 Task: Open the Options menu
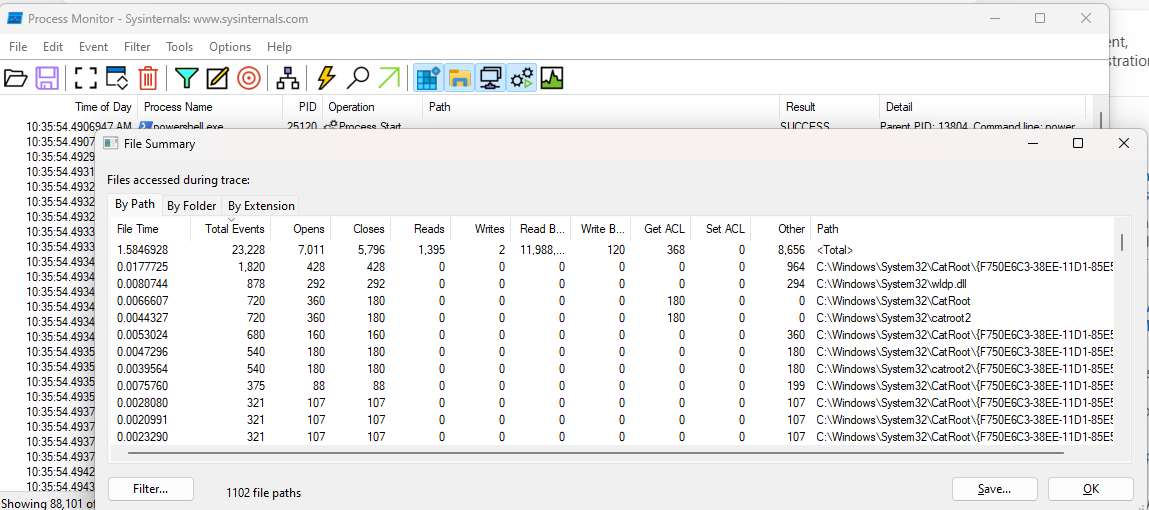tap(230, 47)
